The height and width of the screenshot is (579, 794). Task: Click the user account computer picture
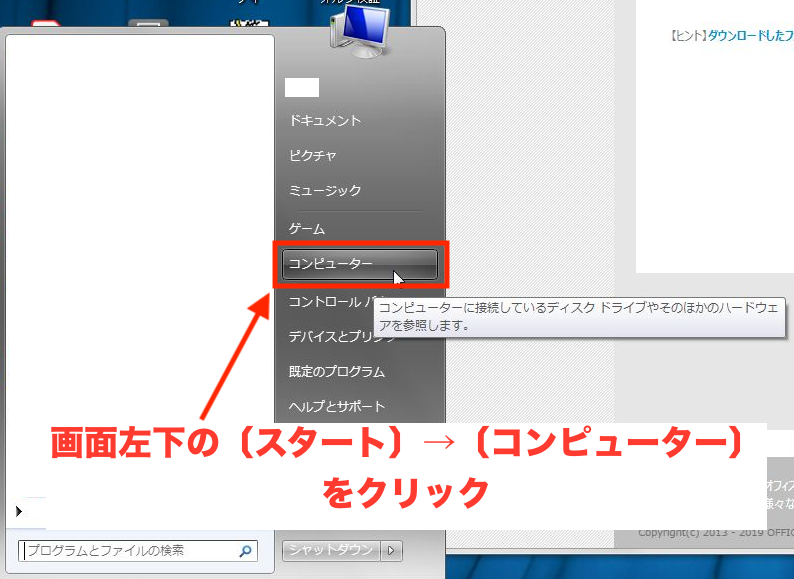(360, 30)
